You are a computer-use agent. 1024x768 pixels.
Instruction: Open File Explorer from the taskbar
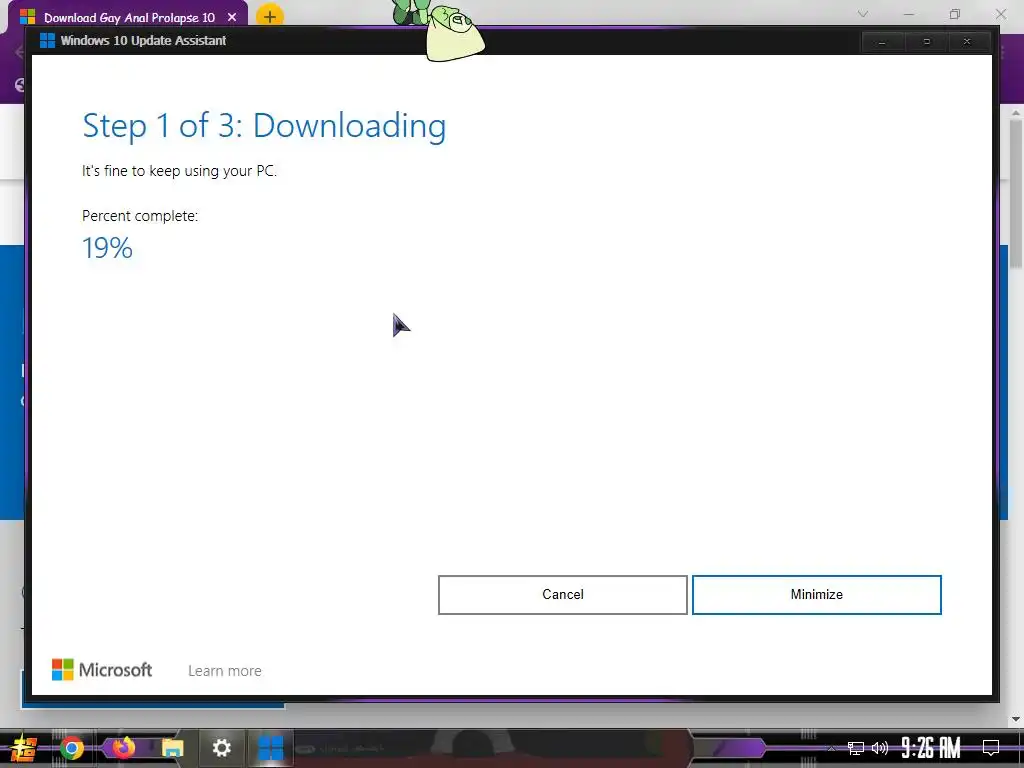172,748
